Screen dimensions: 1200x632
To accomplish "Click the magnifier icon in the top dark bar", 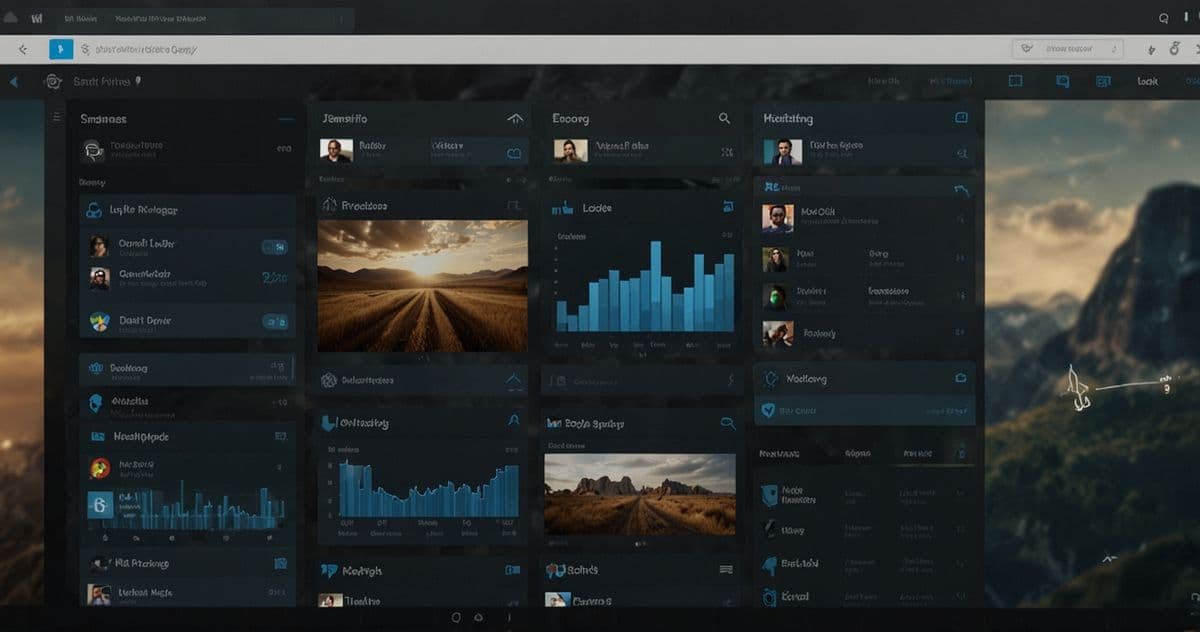I will (1163, 18).
